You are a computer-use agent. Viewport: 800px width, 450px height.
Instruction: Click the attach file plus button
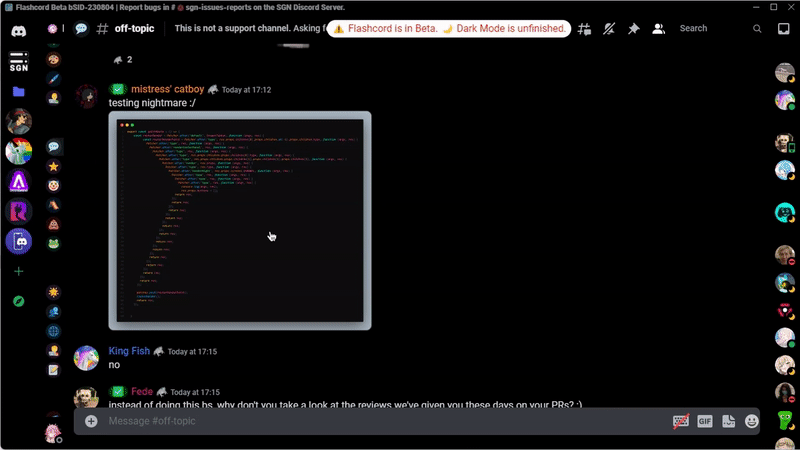coord(91,421)
